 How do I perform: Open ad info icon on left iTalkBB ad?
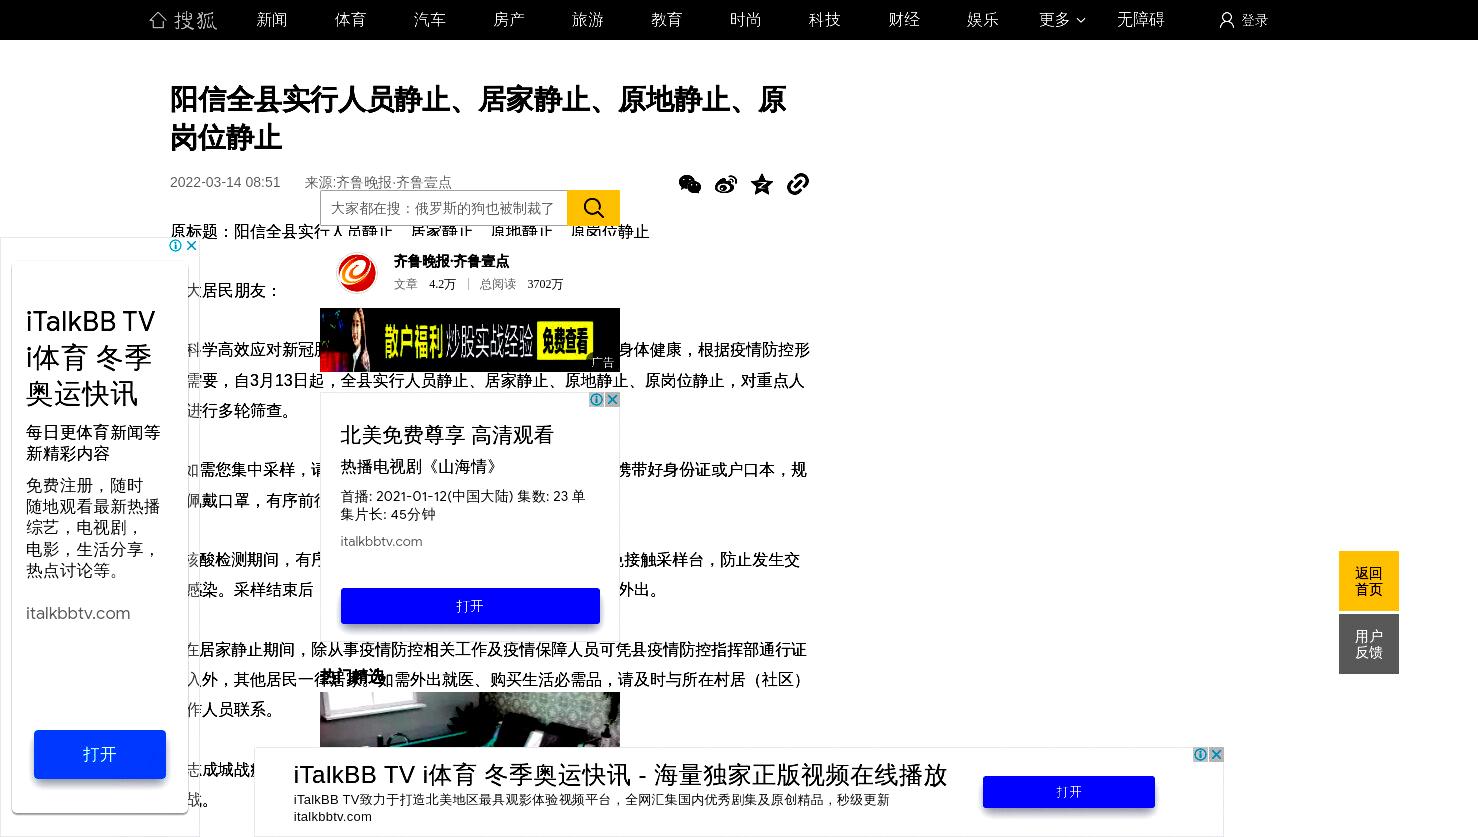pos(176,245)
